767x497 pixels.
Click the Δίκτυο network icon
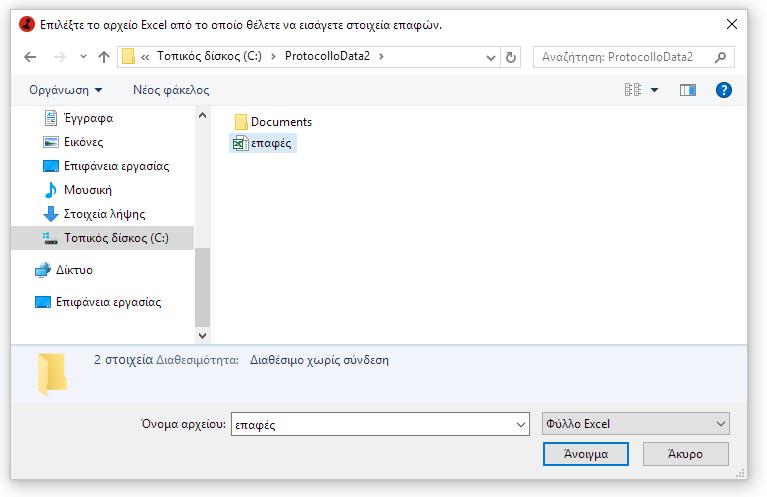(x=43, y=270)
